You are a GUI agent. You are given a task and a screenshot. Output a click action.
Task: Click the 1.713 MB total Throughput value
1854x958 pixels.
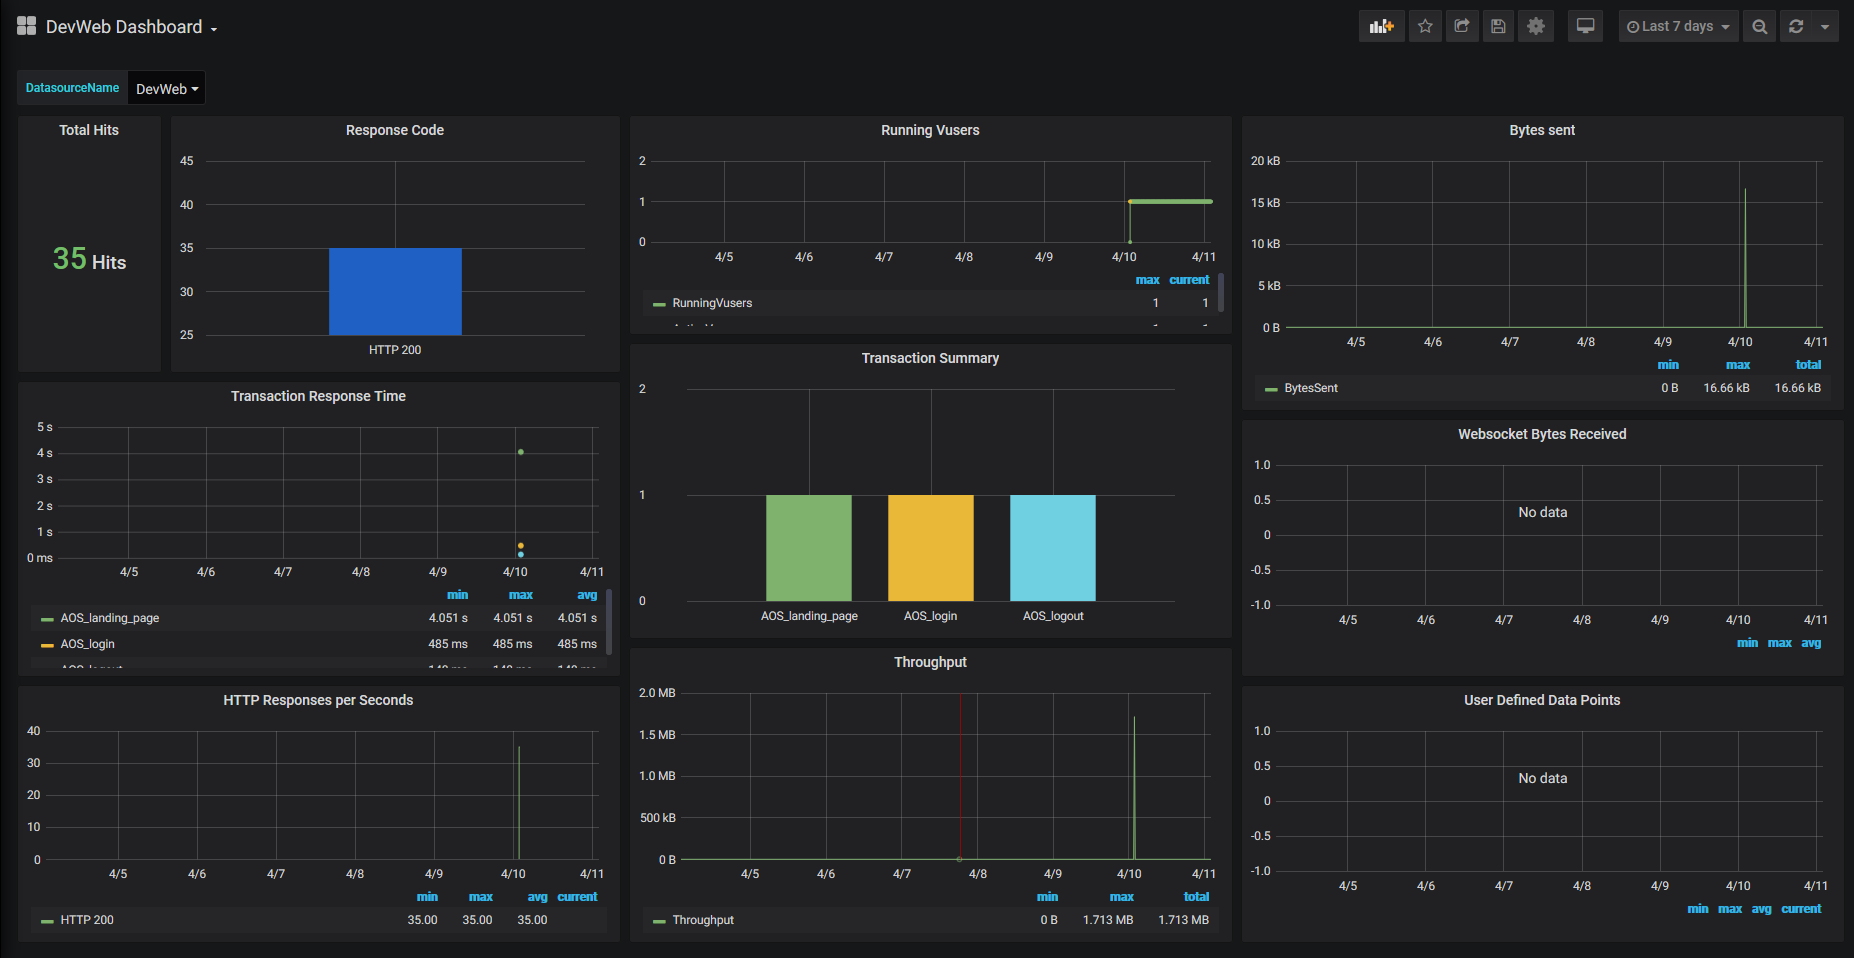coord(1183,920)
